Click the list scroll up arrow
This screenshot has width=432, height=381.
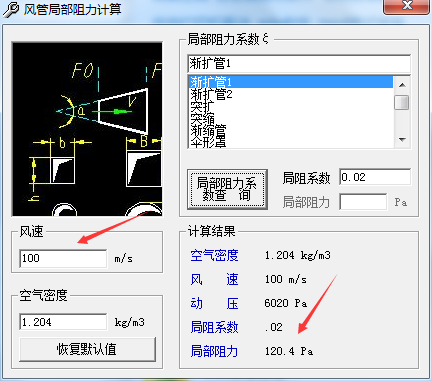point(402,85)
